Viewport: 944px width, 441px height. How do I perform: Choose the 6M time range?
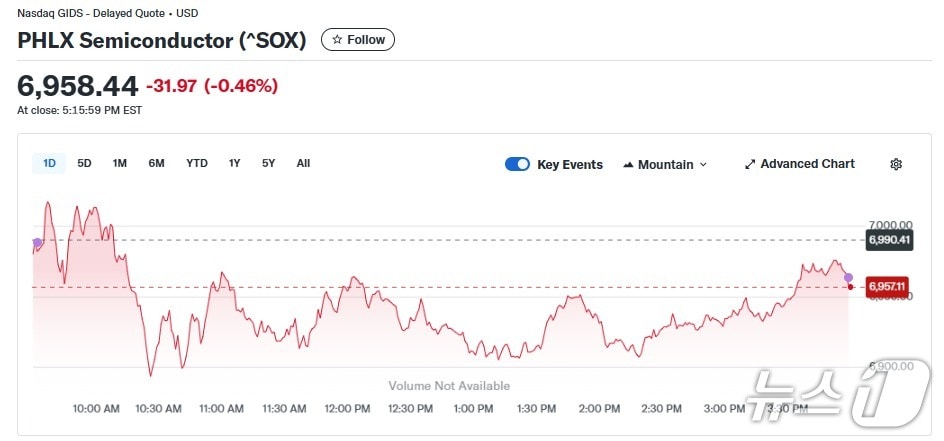156,163
